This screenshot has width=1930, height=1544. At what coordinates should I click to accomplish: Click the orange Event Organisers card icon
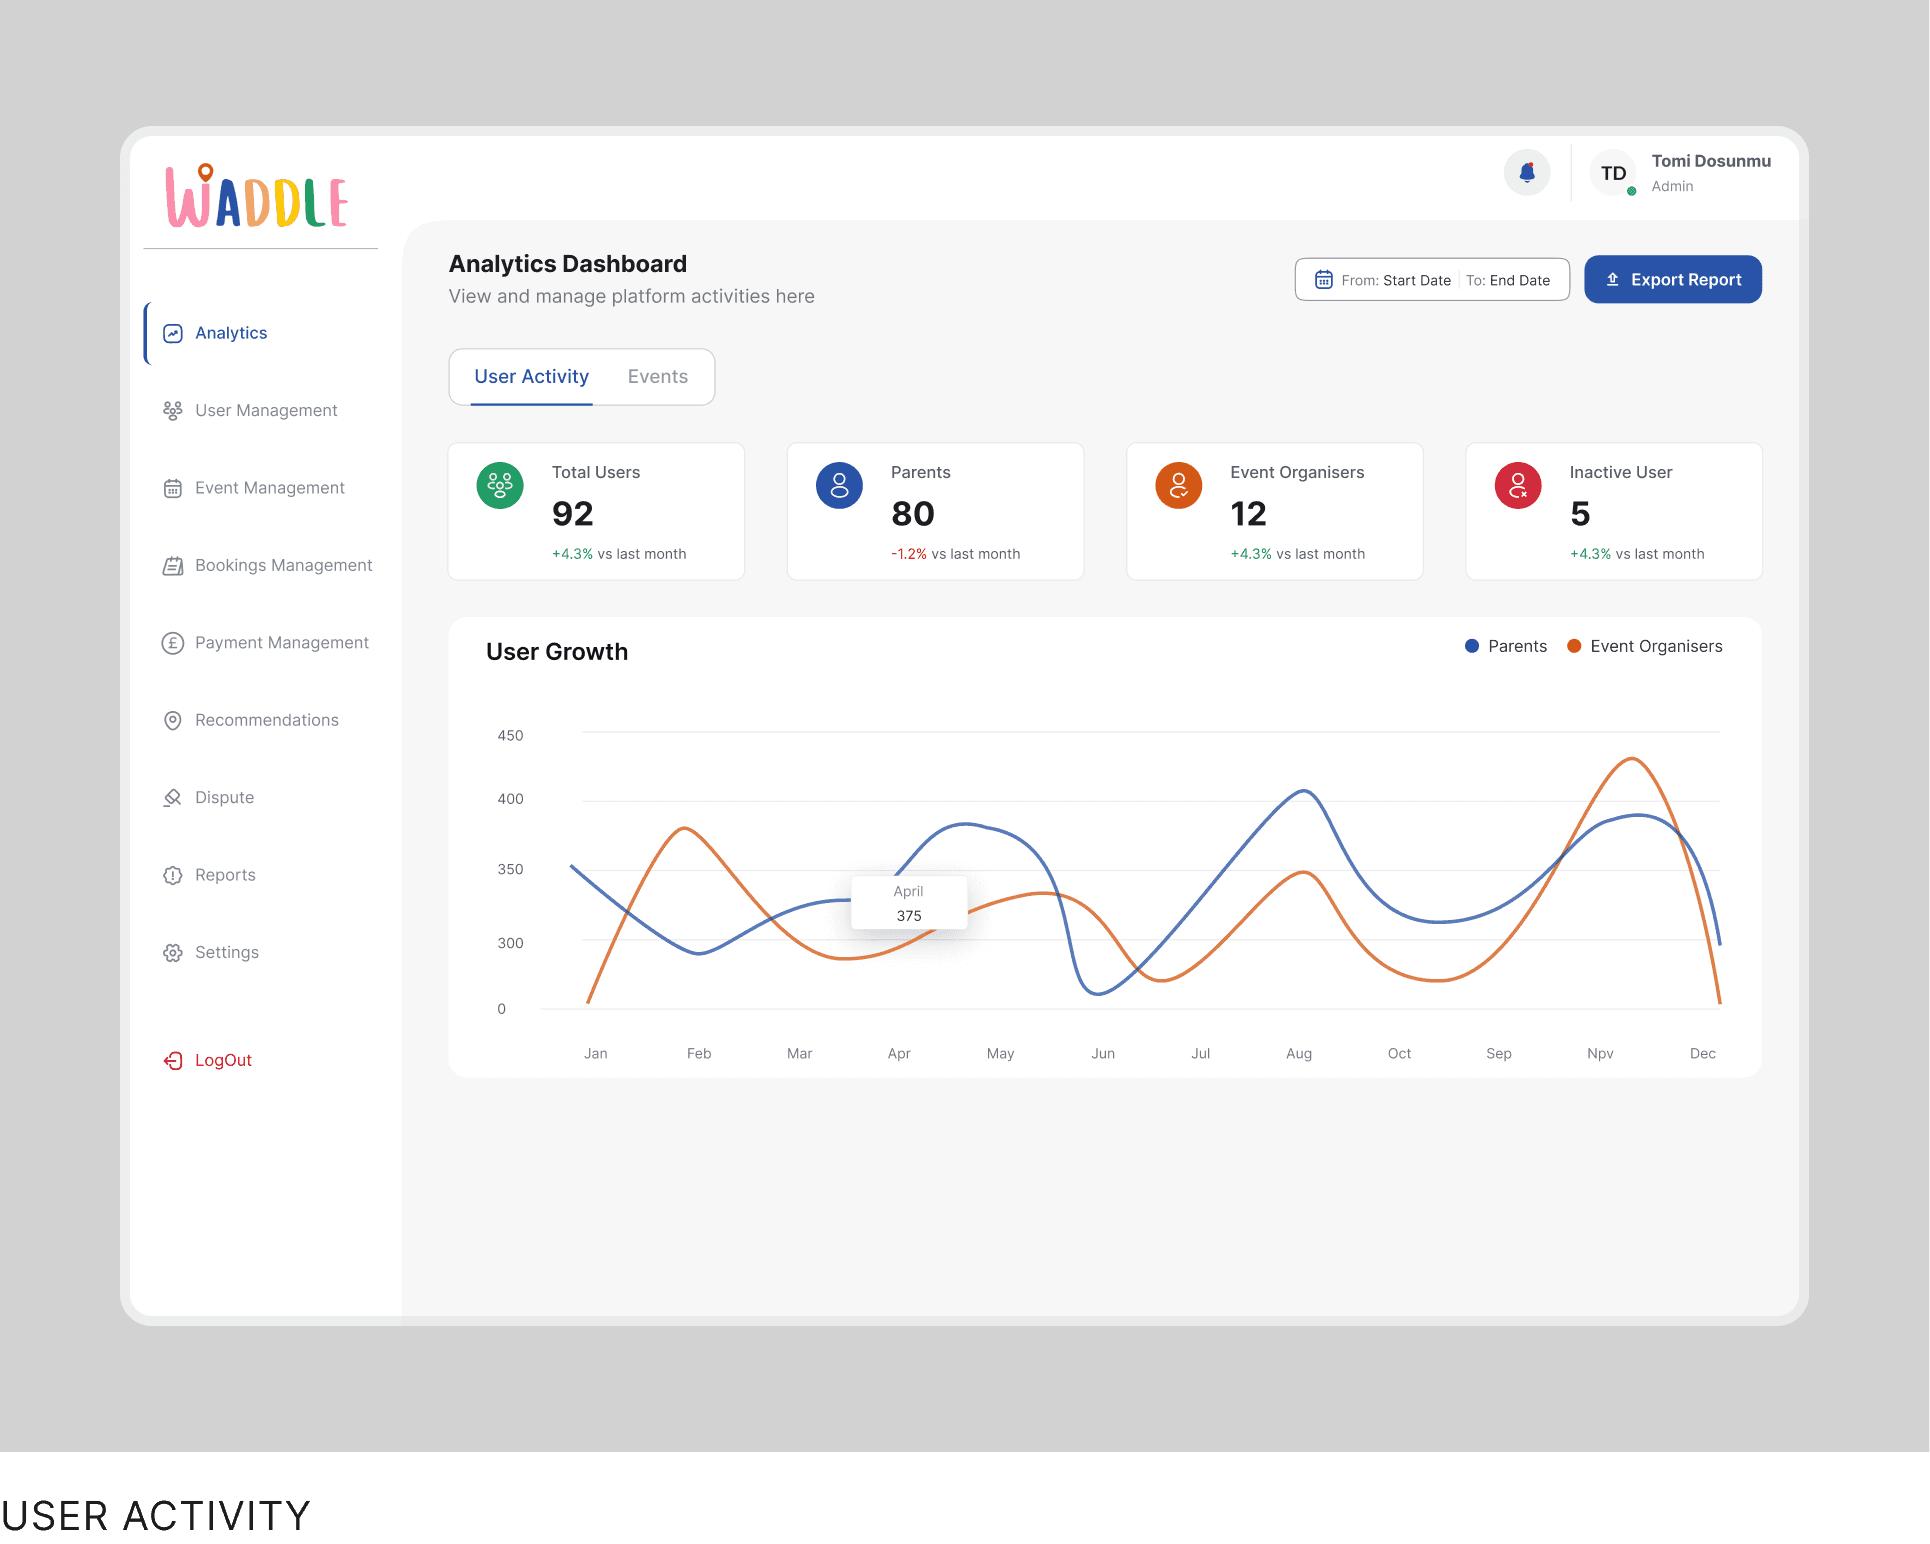pyautogui.click(x=1178, y=486)
